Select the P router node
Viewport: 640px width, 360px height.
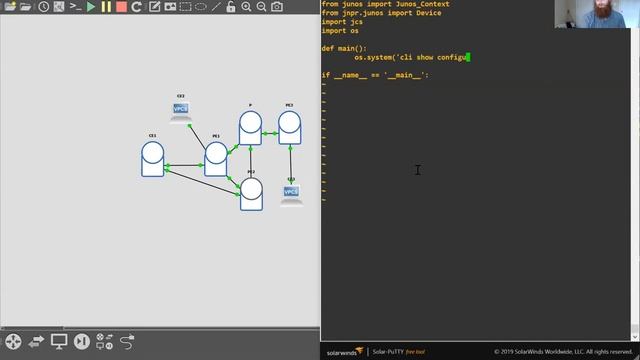250,128
